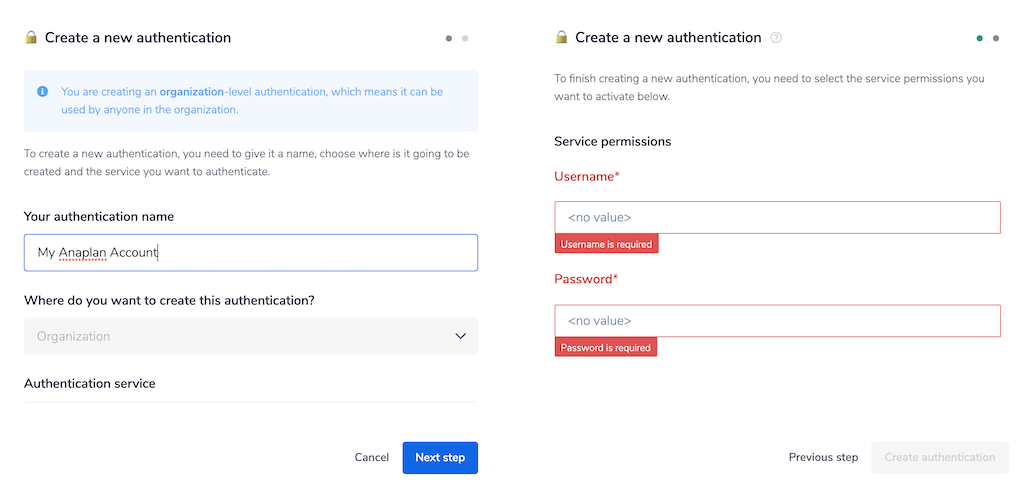Screen dimensions: 1030x496
Task: Click the lock icon in the left dialog
Action: click(31, 37)
